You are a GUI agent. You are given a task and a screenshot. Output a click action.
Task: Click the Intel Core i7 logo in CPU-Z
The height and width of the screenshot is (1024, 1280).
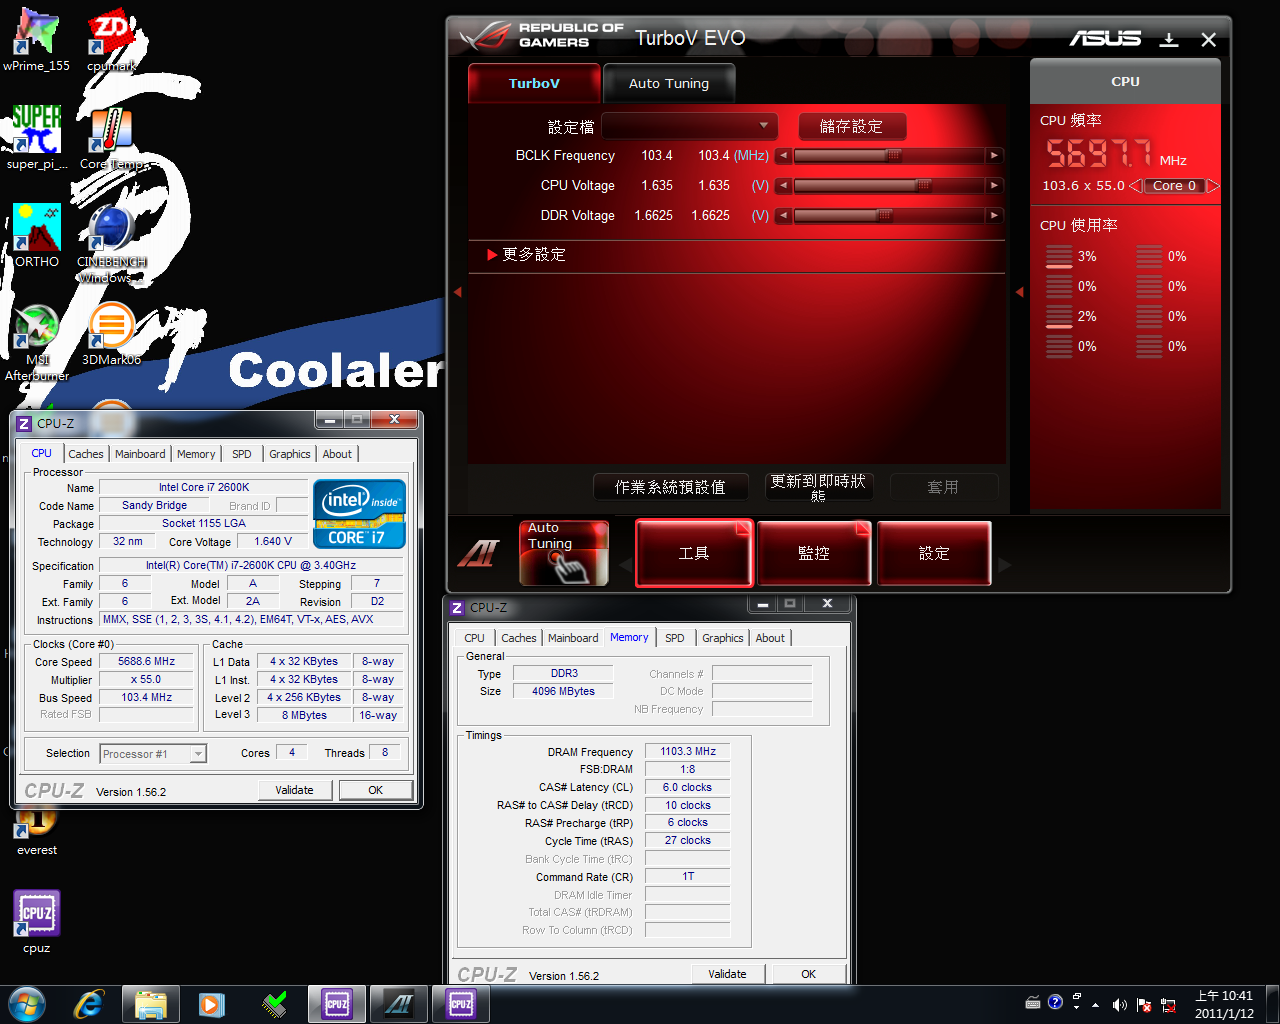tap(359, 514)
